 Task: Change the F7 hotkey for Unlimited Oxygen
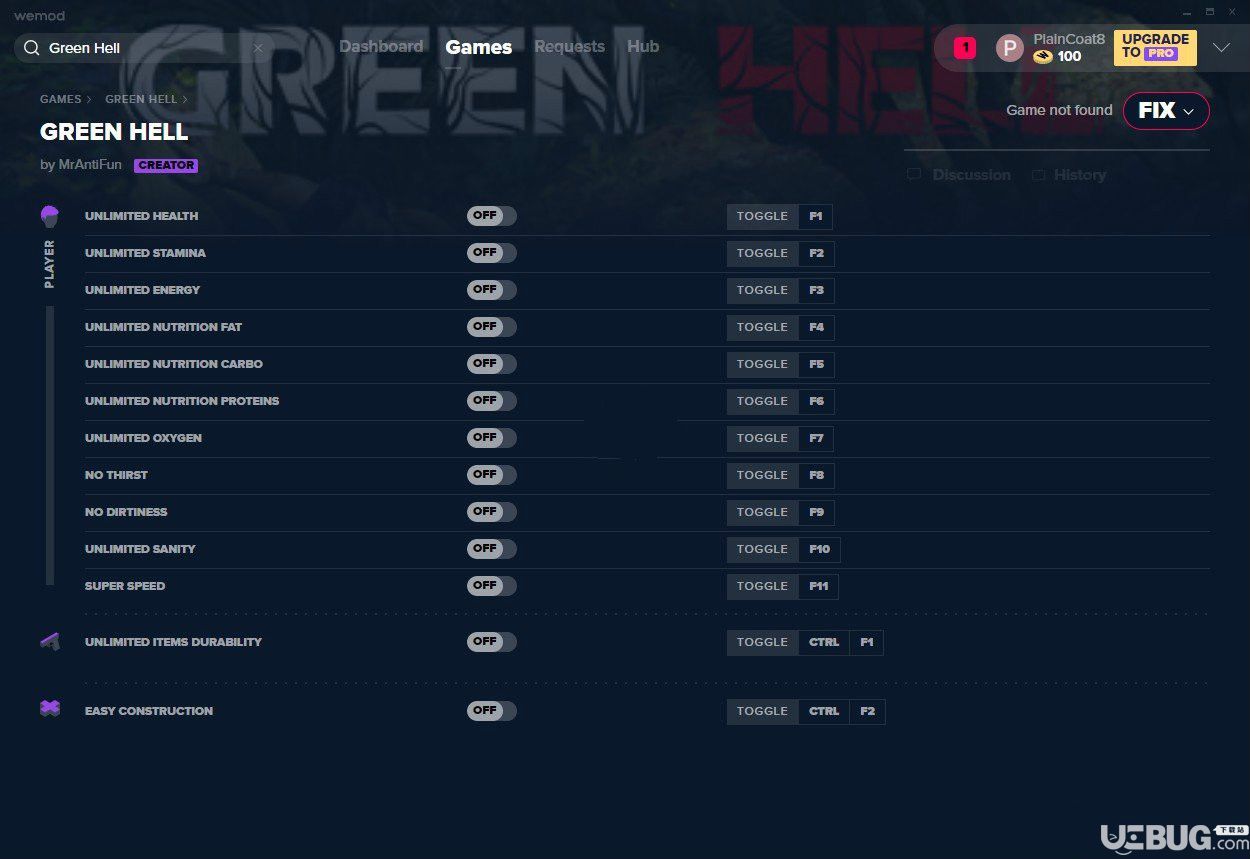coord(817,438)
